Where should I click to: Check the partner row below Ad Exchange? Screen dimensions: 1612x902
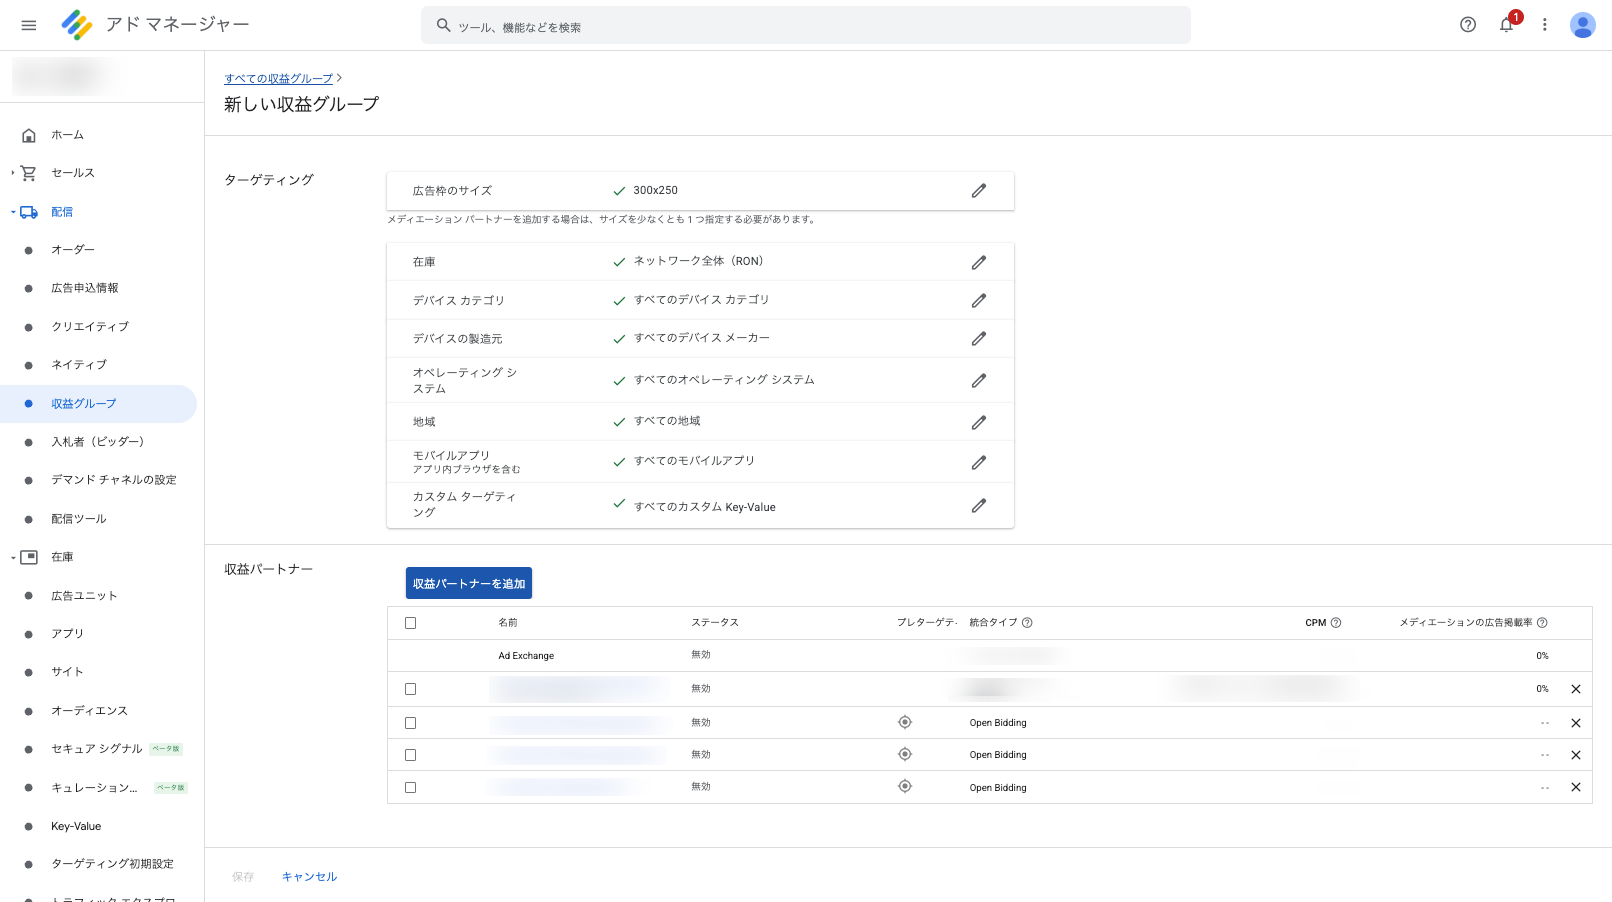pos(410,689)
